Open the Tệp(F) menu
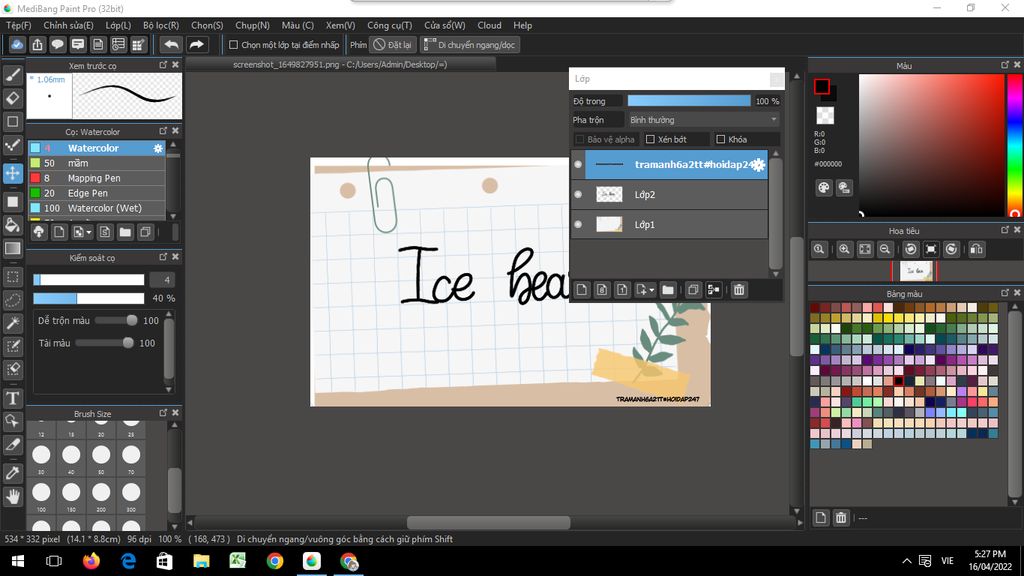Image resolution: width=1024 pixels, height=576 pixels. 18,25
